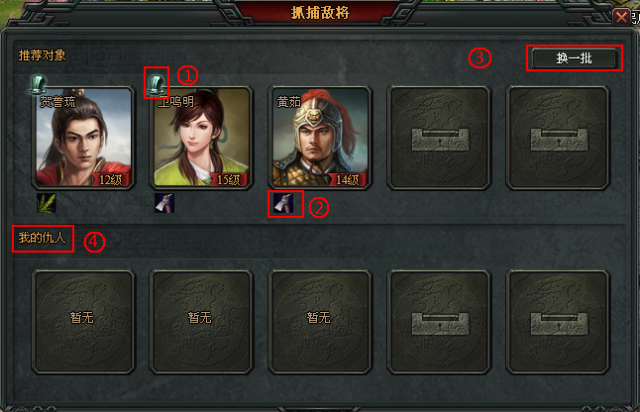
Task: Click the green hat icon above 贺誉琉
Action: click(38, 85)
